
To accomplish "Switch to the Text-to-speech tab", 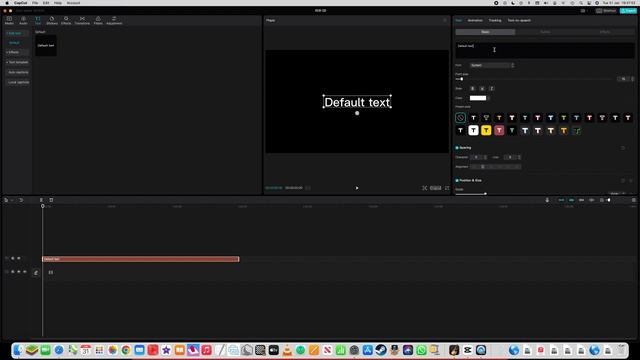I will (x=519, y=20).
